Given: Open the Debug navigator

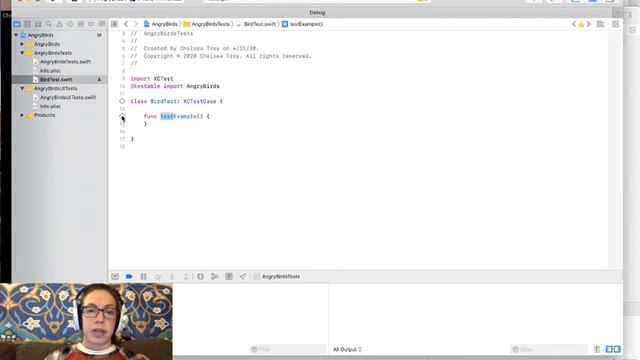Looking at the screenshot, I should [x=81, y=24].
